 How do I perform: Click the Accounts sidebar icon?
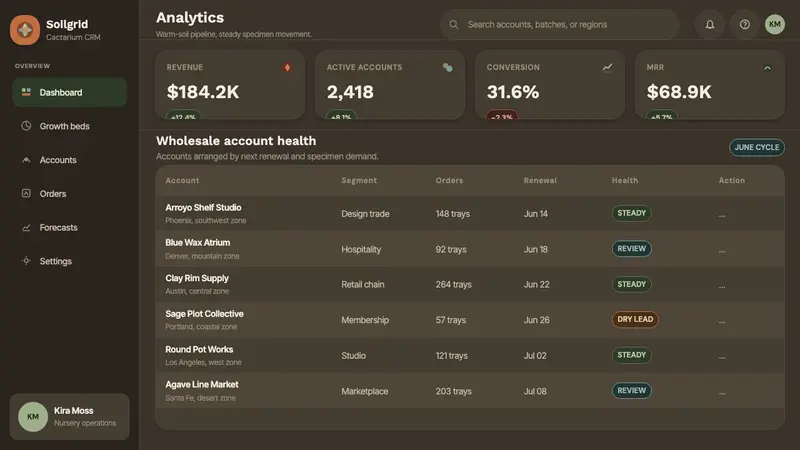click(x=26, y=160)
